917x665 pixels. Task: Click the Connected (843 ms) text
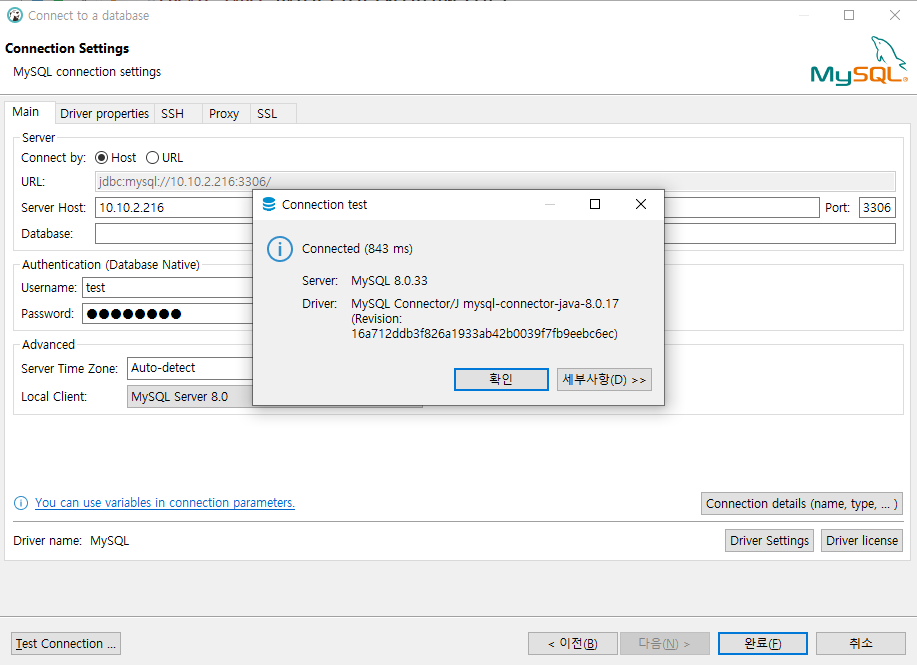pos(357,249)
